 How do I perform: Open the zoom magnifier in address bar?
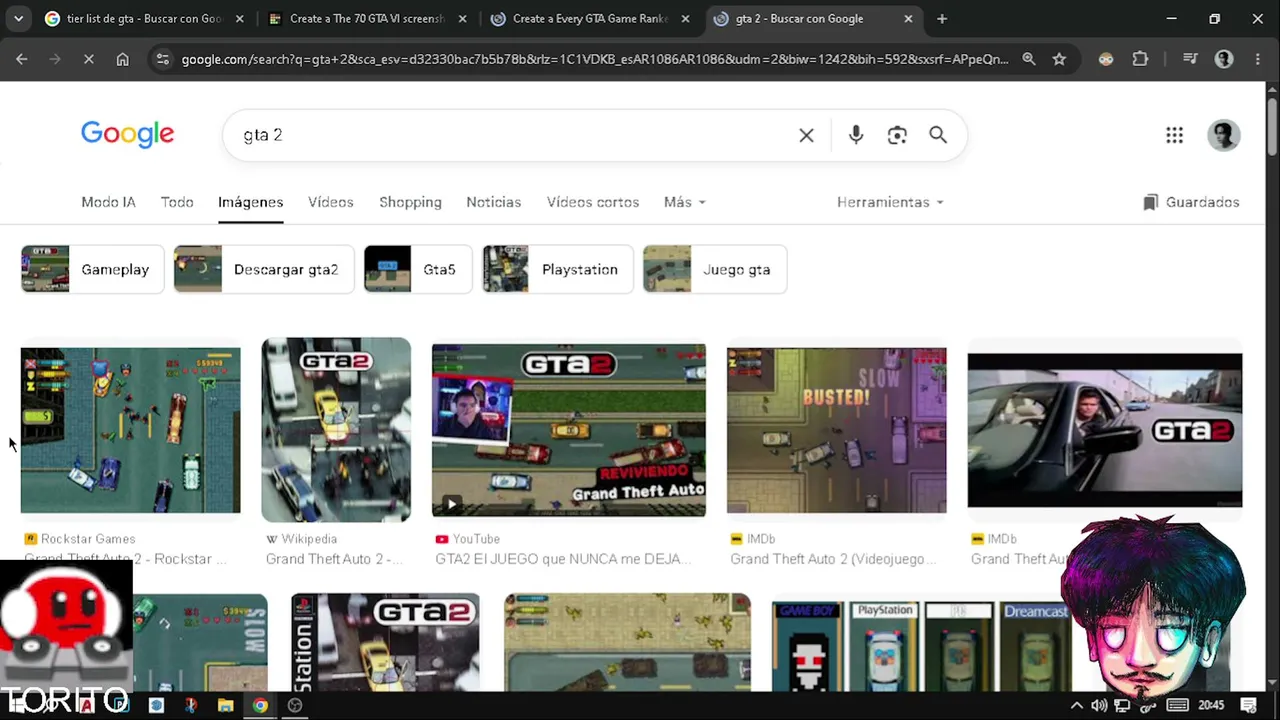1029,59
